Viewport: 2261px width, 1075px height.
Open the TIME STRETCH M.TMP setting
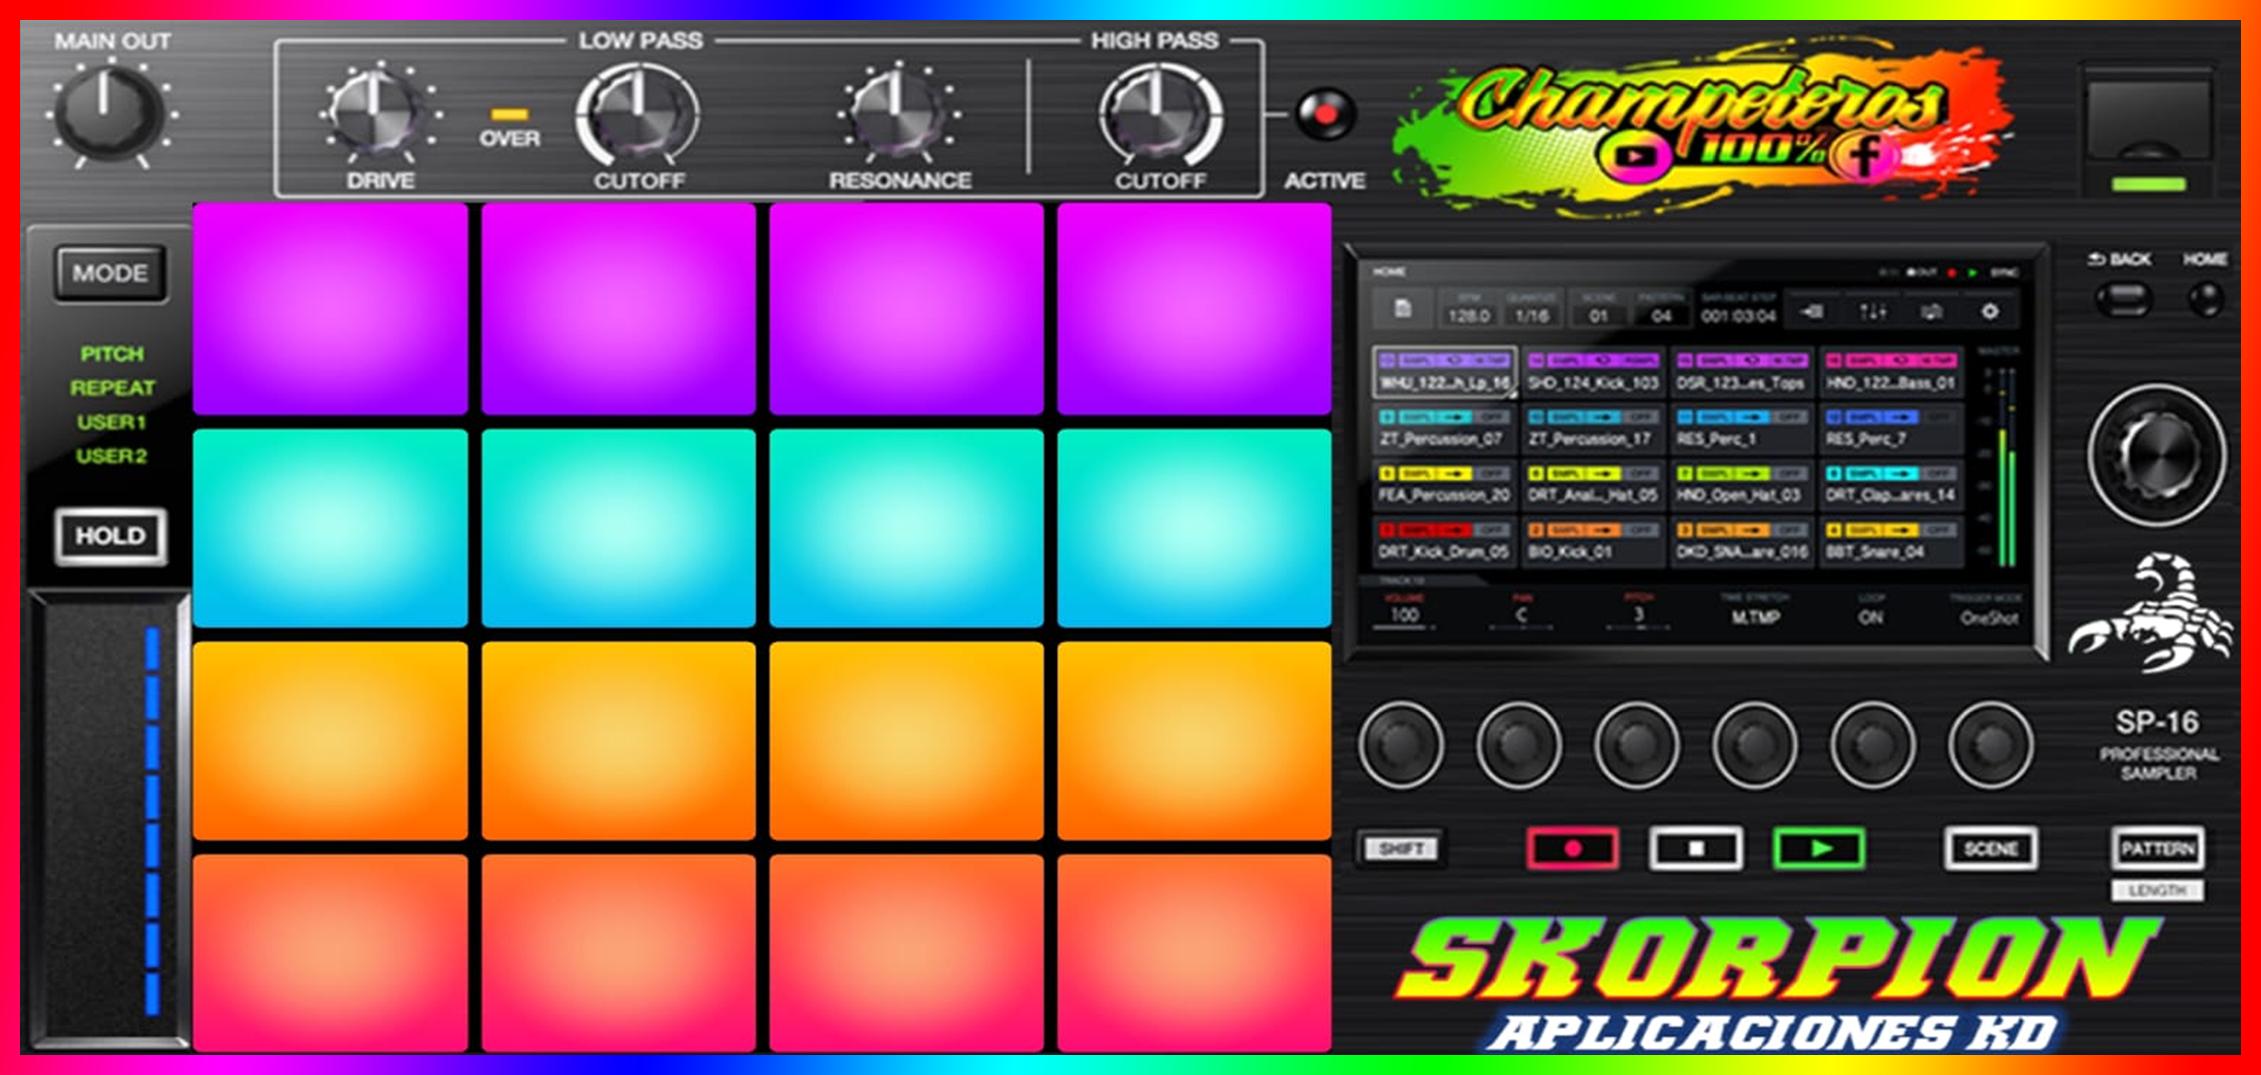(1755, 610)
